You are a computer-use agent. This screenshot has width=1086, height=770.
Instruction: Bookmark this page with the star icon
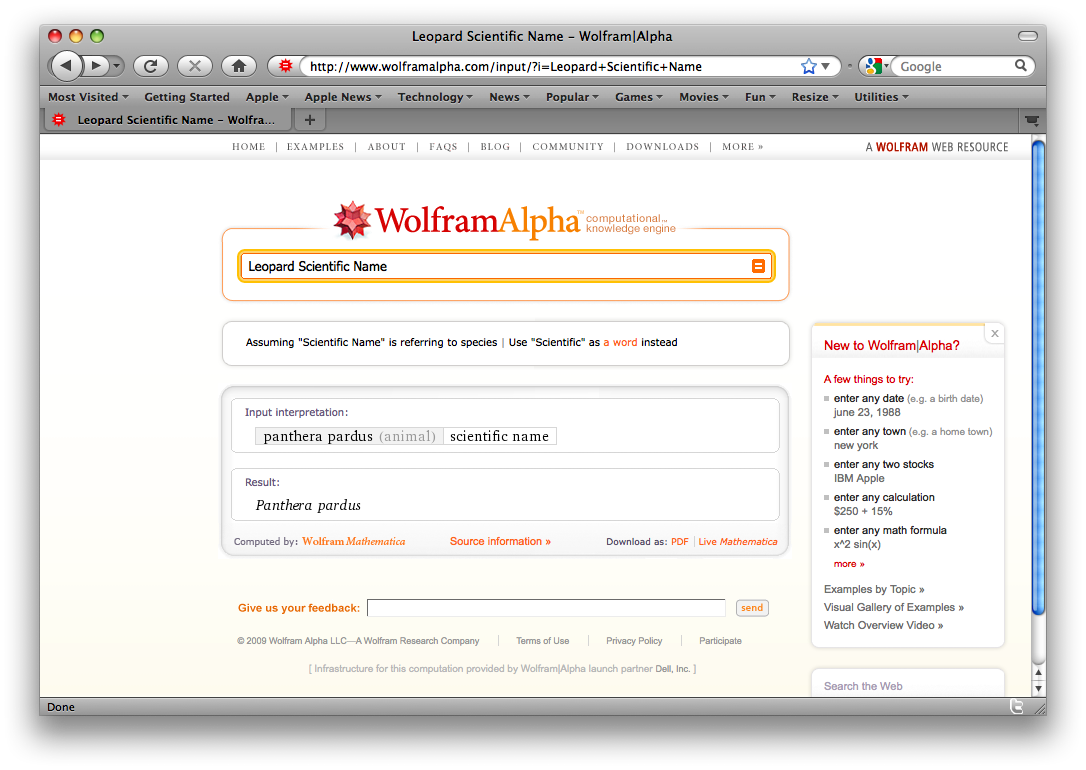(x=808, y=66)
